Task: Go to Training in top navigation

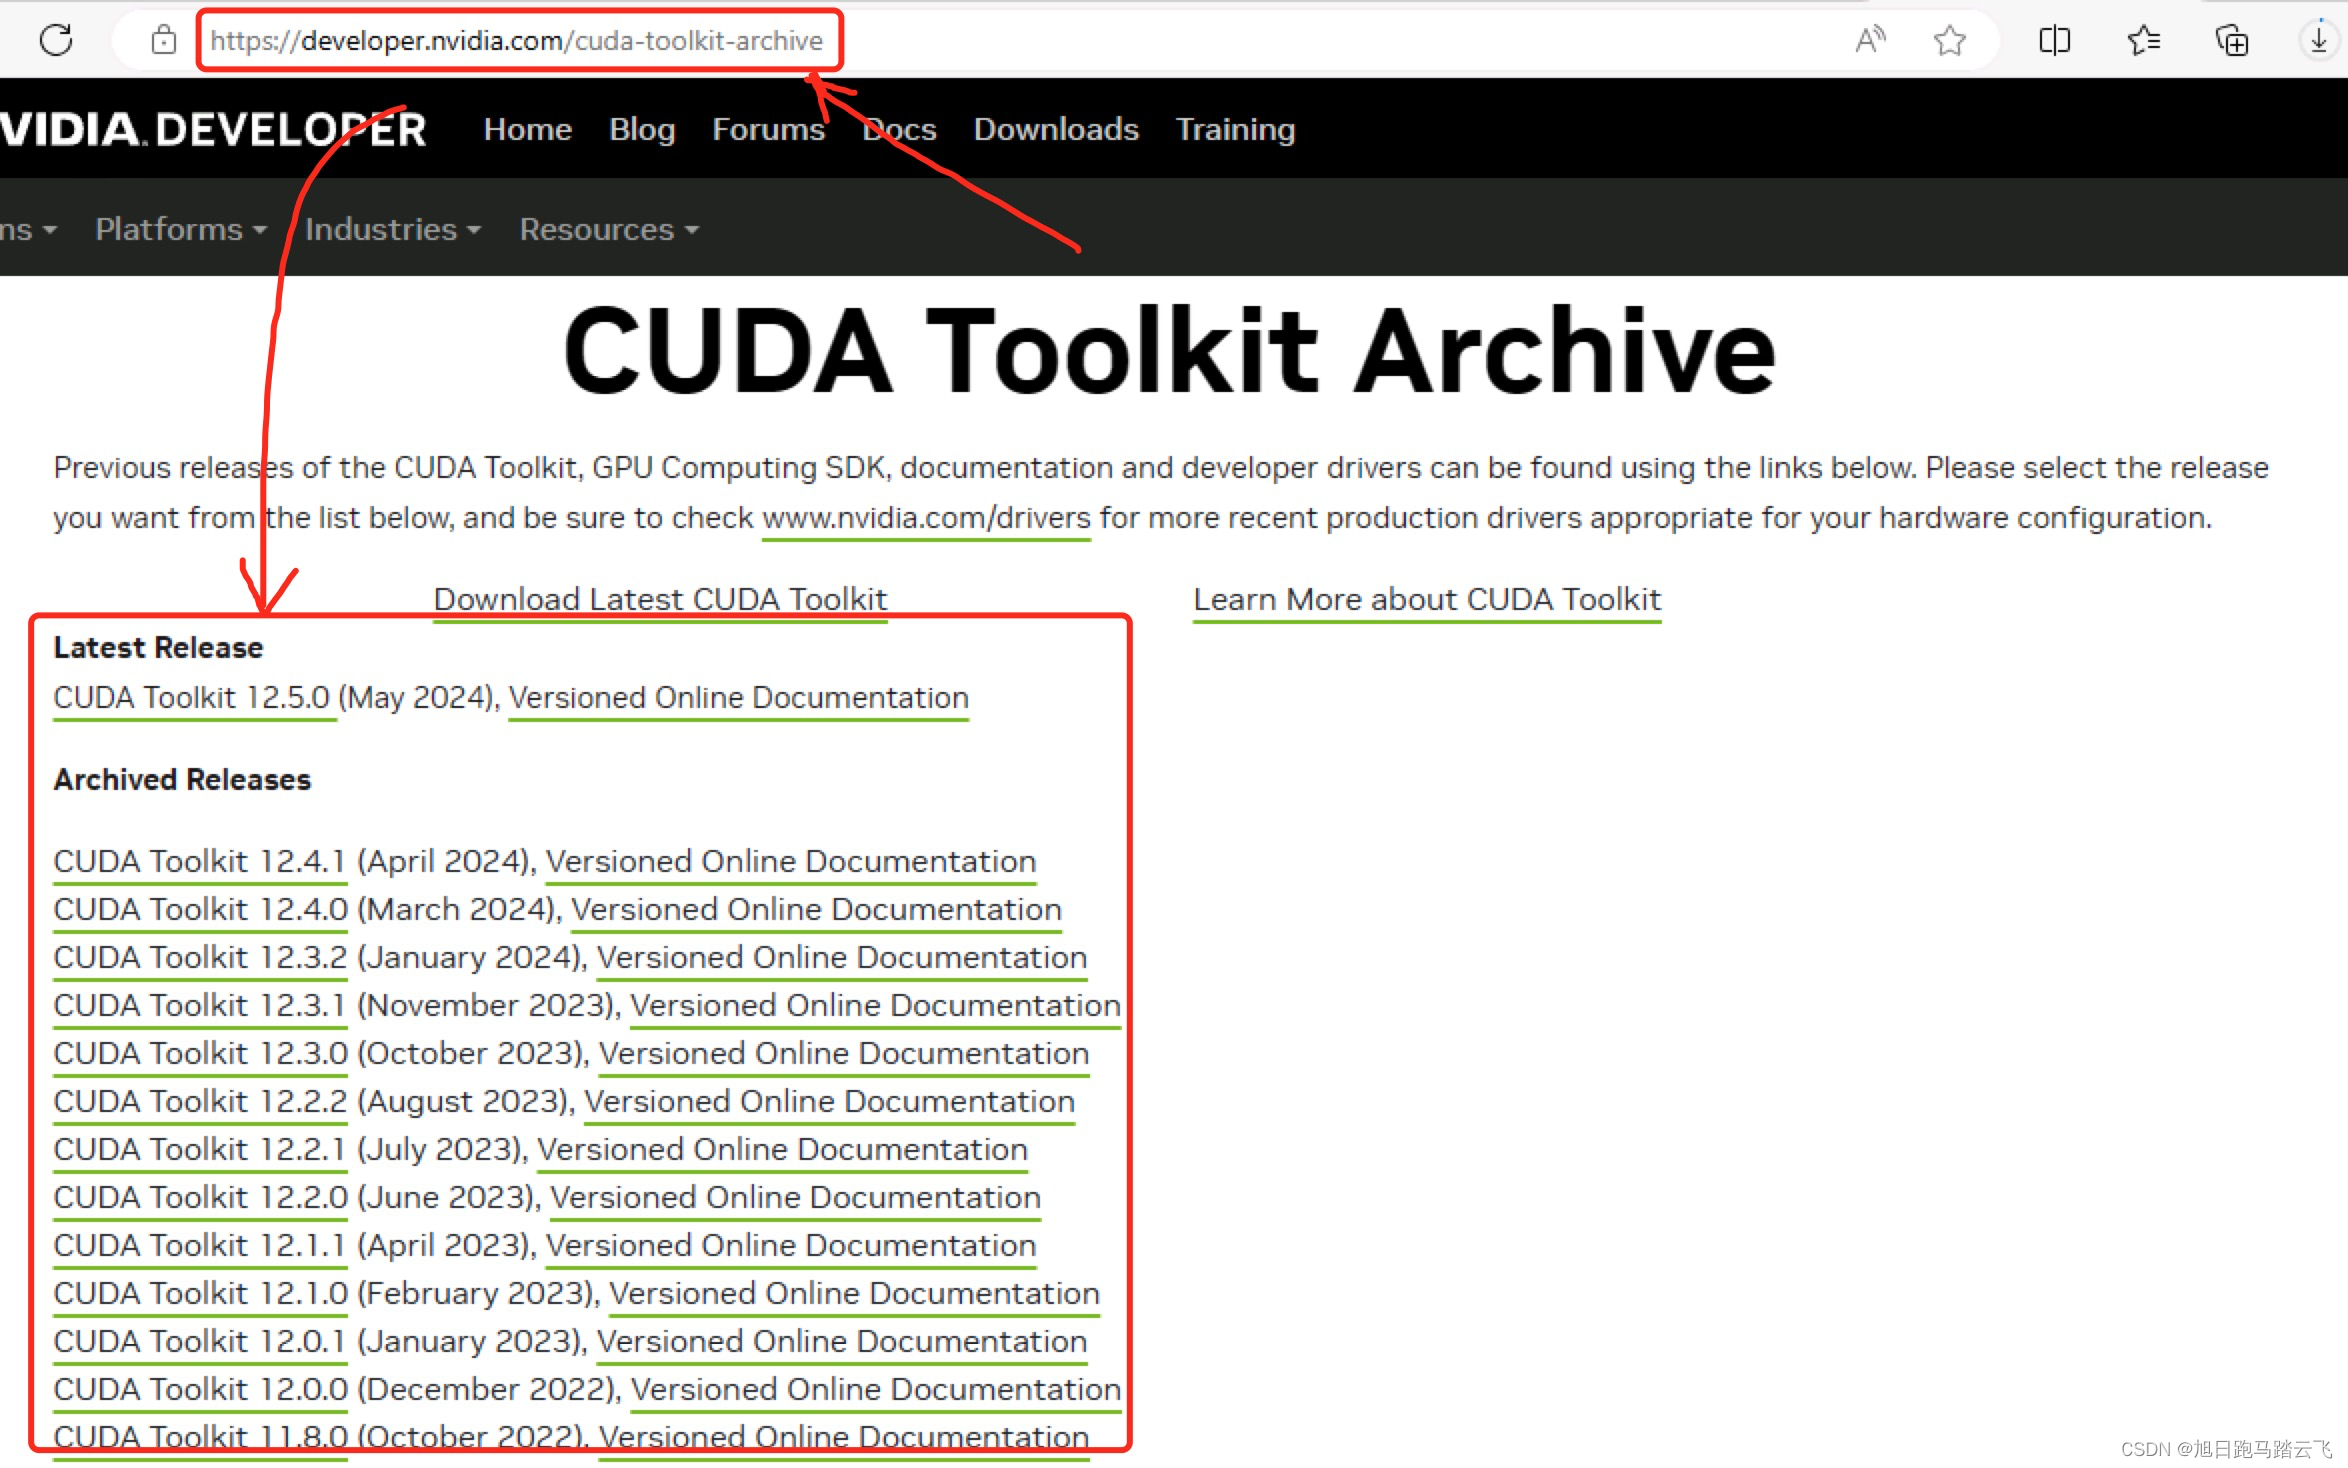Action: pos(1235,129)
